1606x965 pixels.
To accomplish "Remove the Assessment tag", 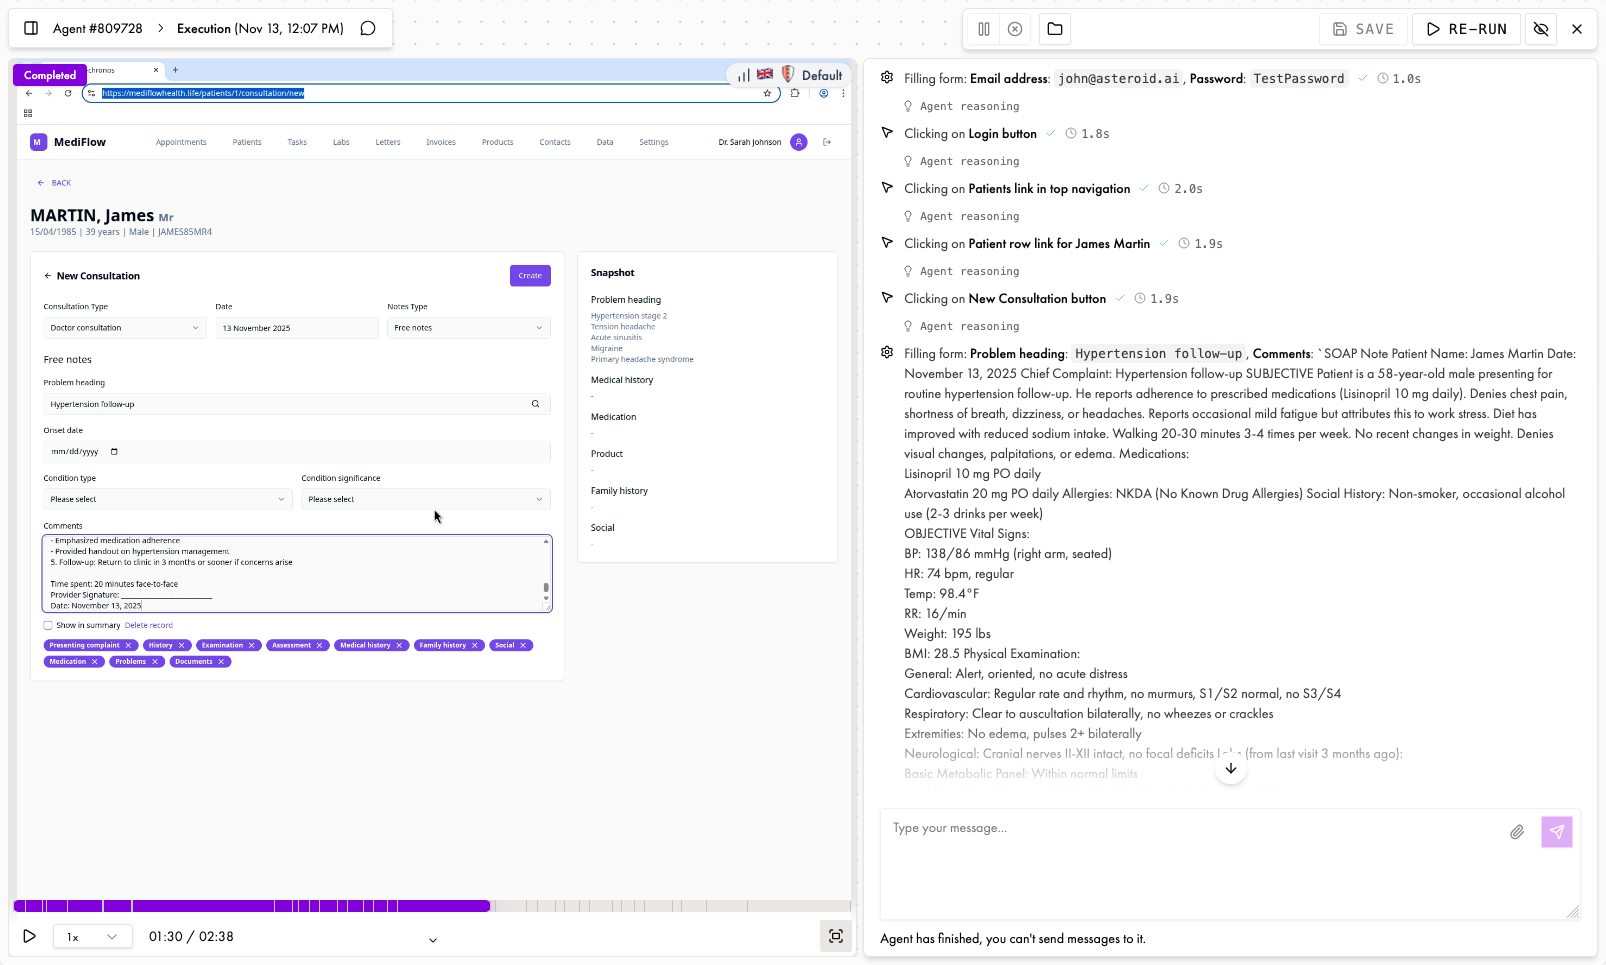I will click(319, 645).
